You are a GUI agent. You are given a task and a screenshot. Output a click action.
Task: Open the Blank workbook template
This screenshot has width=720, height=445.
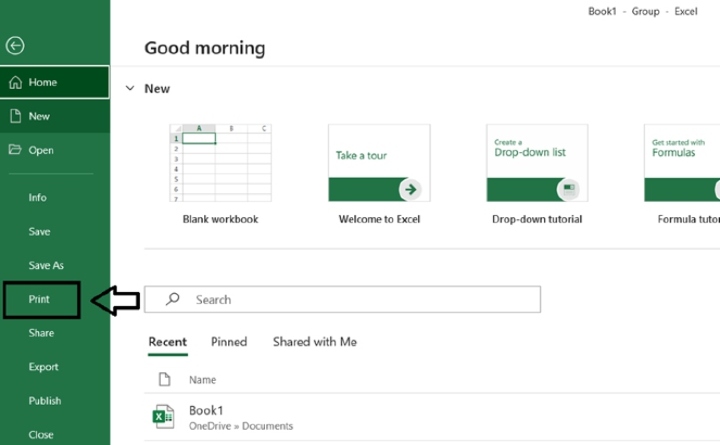[x=220, y=163]
